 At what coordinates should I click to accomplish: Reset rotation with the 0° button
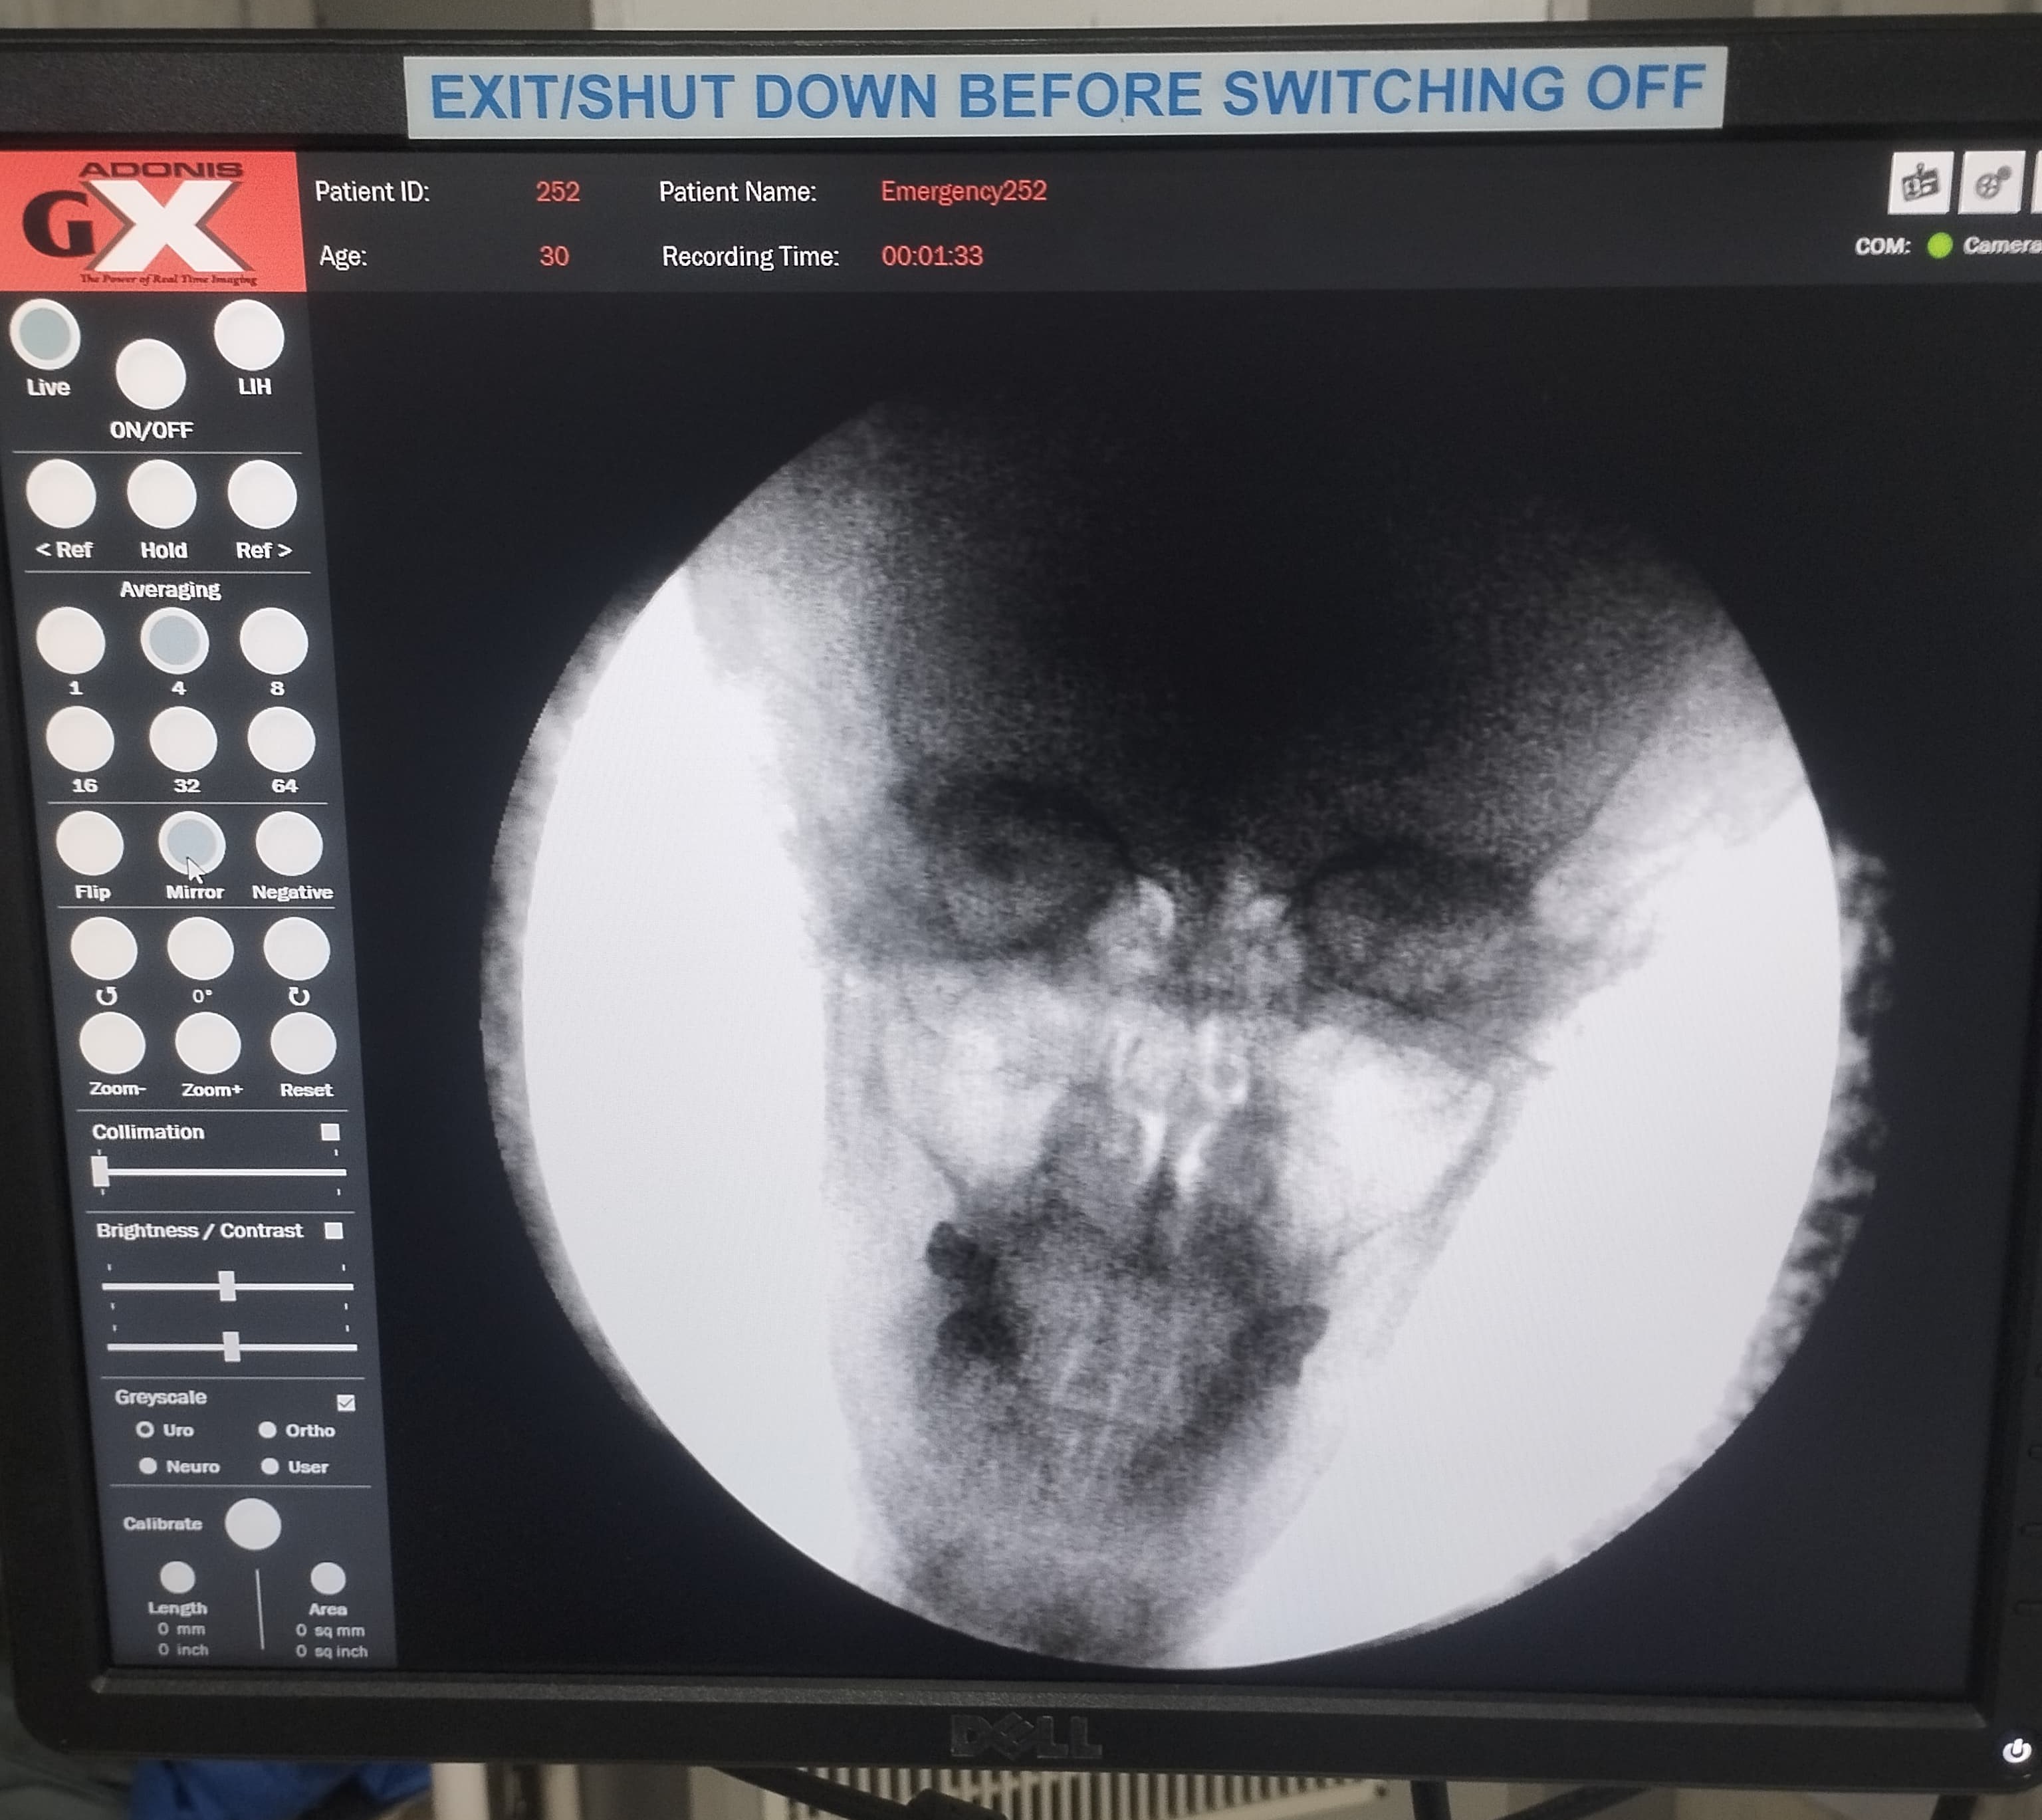[x=200, y=950]
